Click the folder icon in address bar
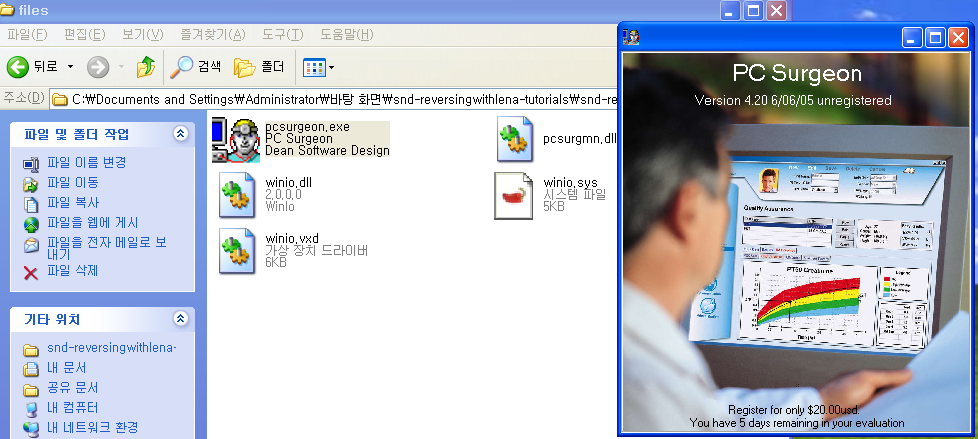This screenshot has height=439, width=978. coord(60,100)
